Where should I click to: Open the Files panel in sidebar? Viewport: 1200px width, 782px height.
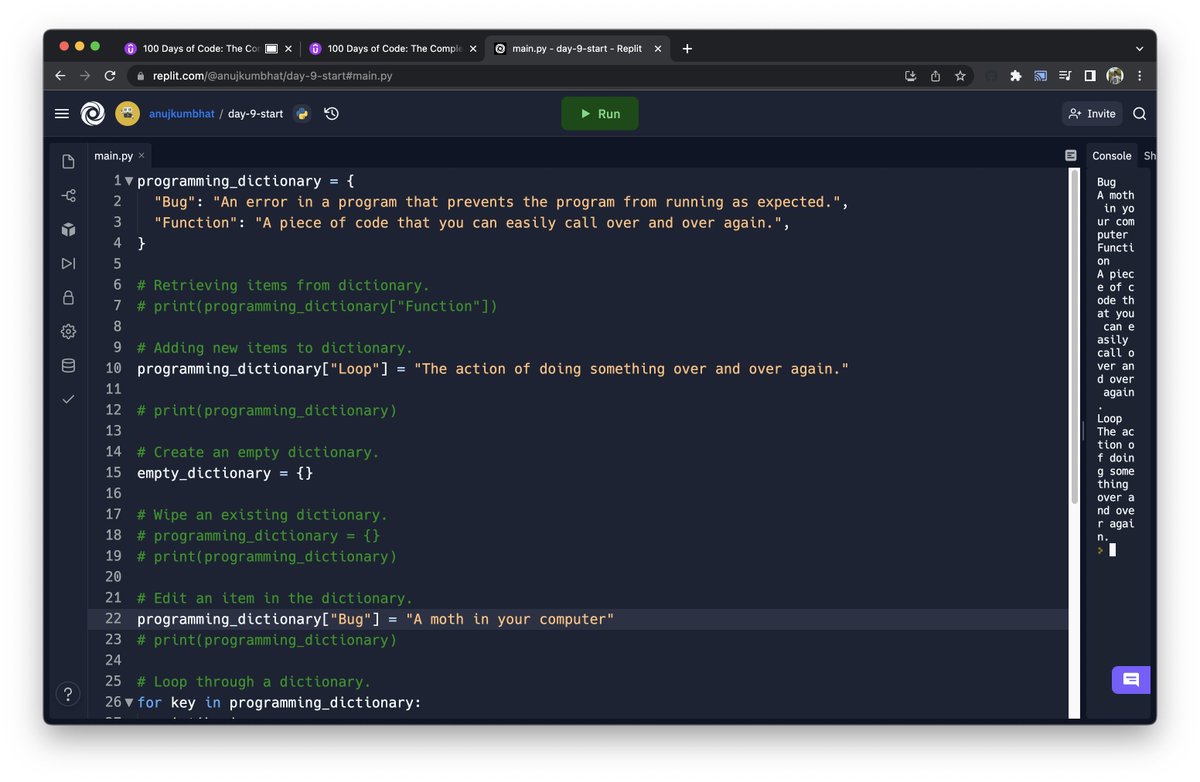click(x=68, y=162)
